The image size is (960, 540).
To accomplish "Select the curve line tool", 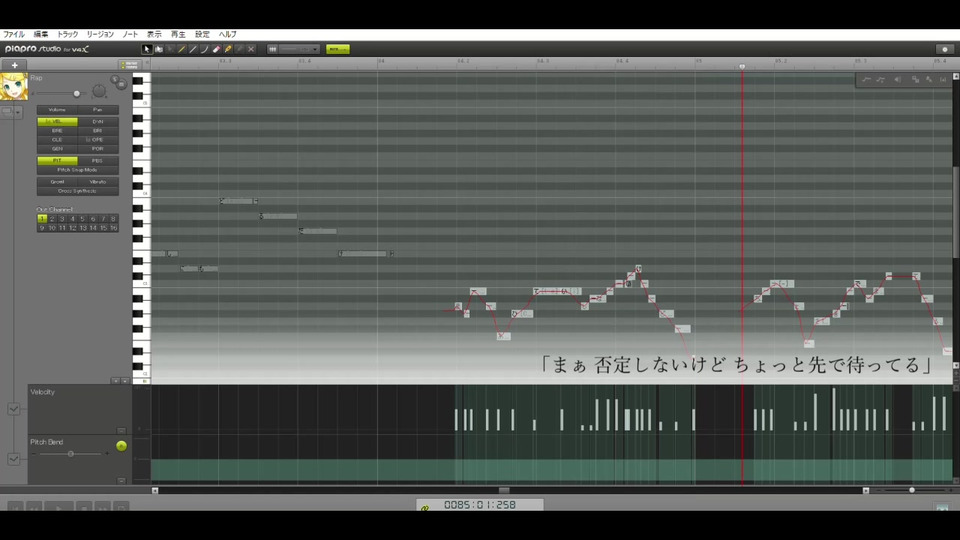I will 204,49.
